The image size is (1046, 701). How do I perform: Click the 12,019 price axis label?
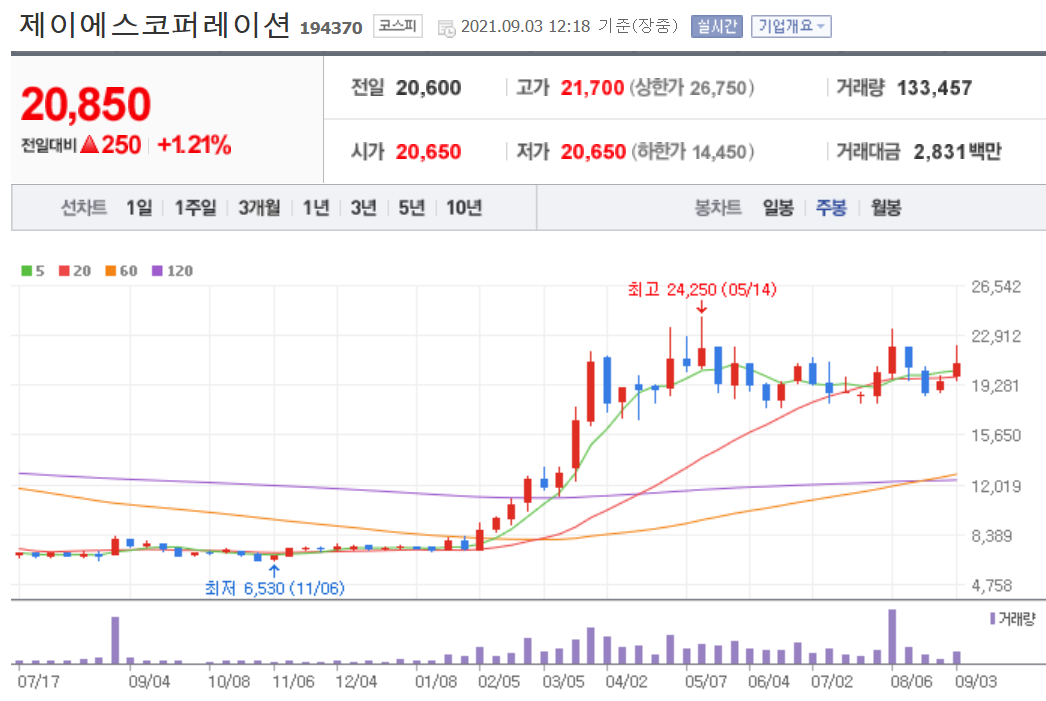click(996, 486)
